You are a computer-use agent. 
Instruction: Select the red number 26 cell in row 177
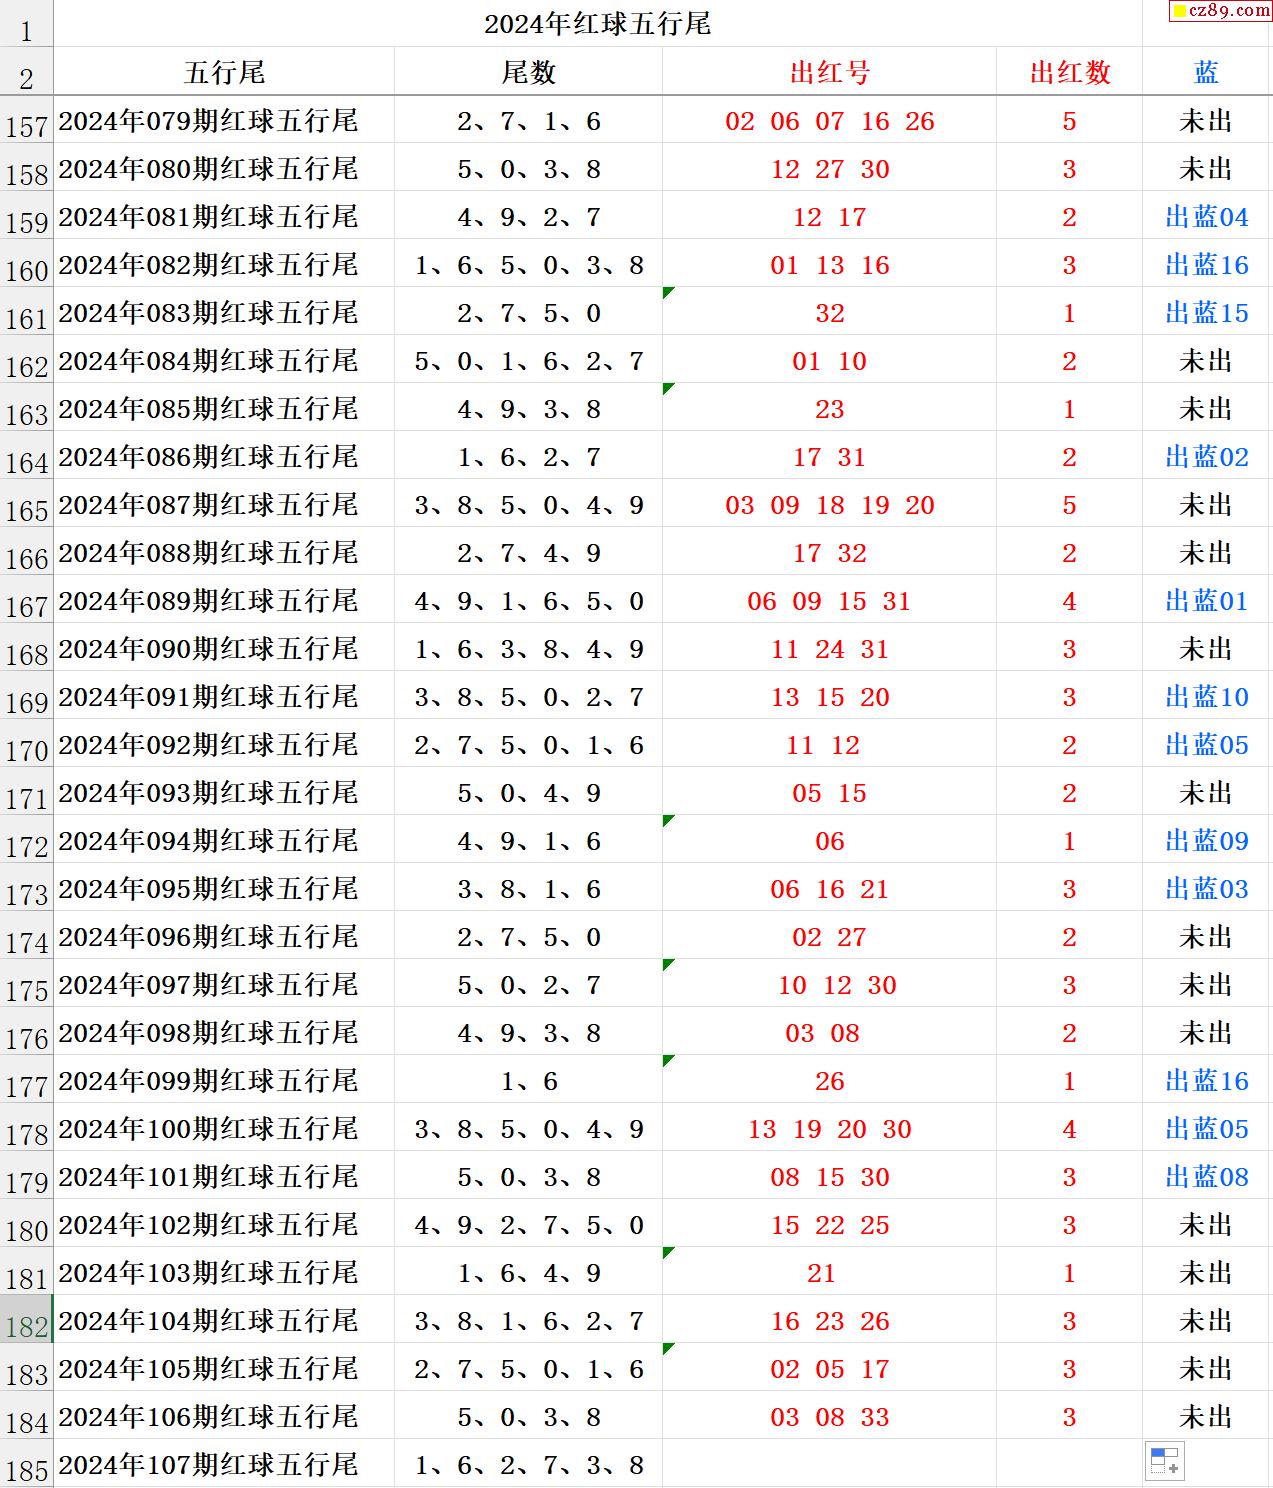pos(829,1081)
